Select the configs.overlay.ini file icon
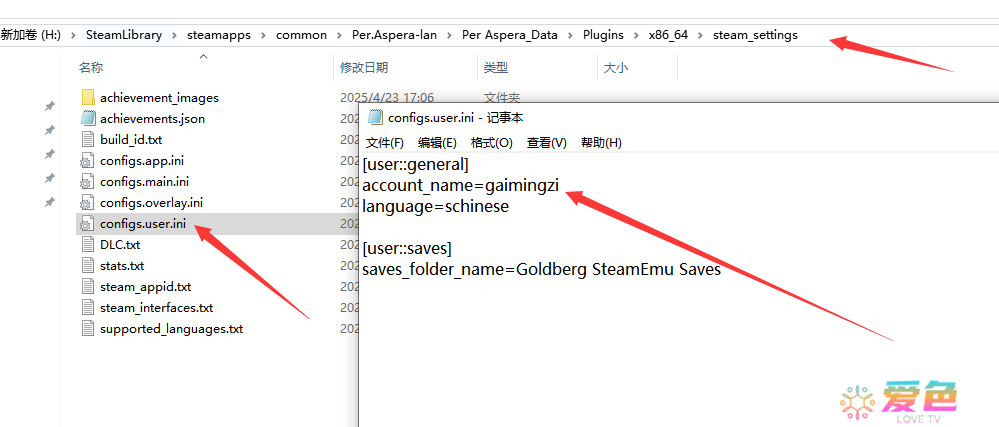 tap(87, 203)
